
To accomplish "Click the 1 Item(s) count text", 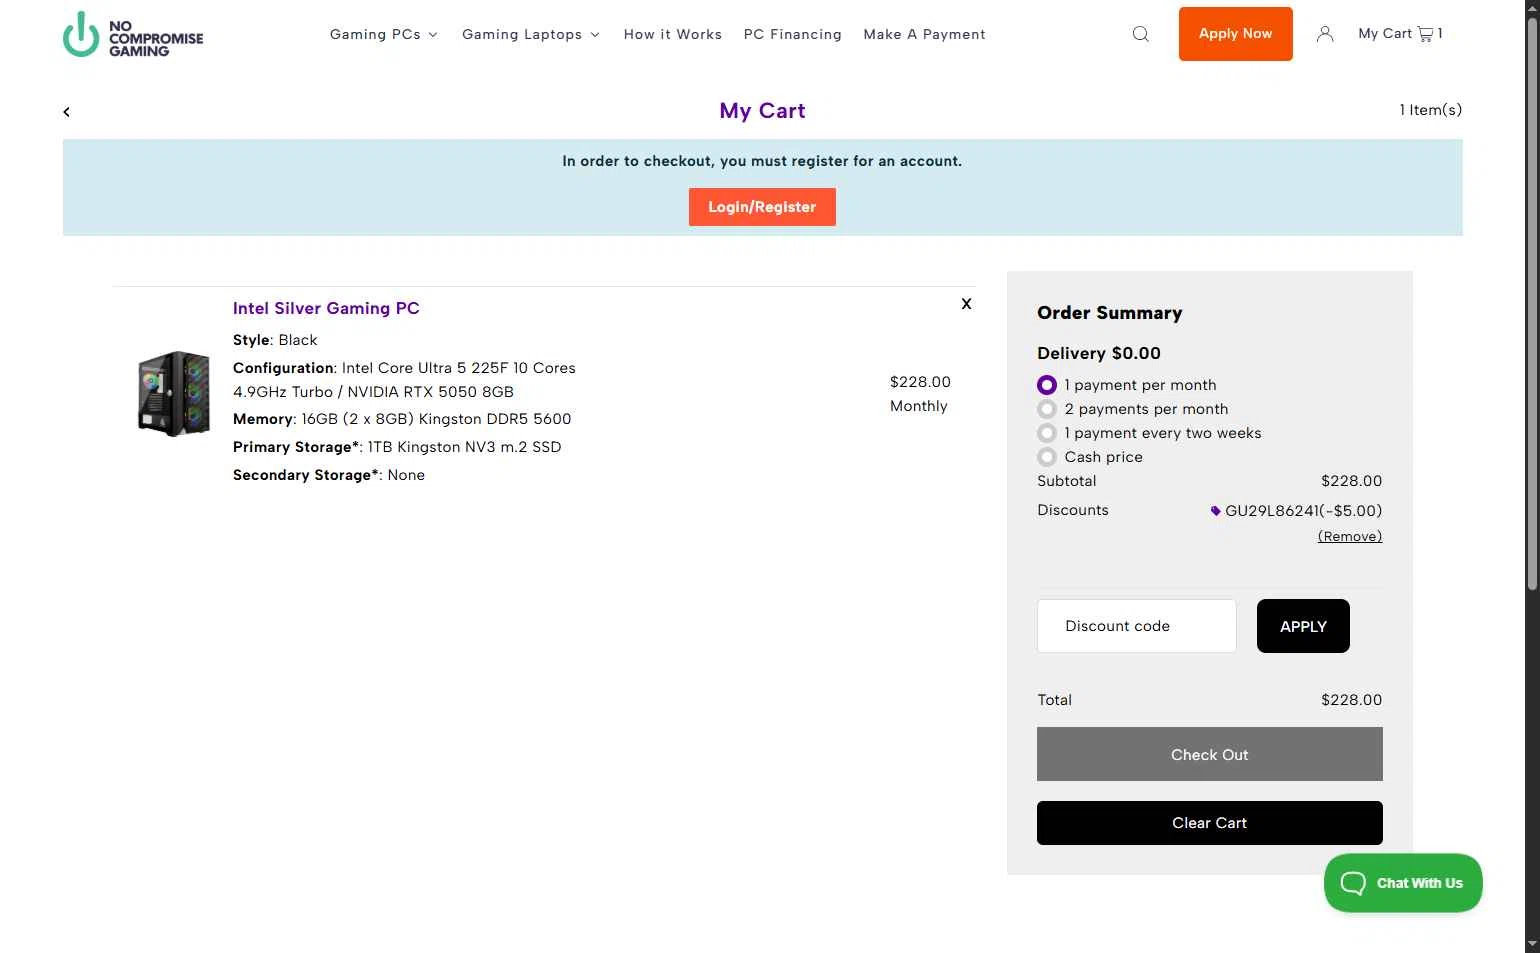I will 1430,110.
